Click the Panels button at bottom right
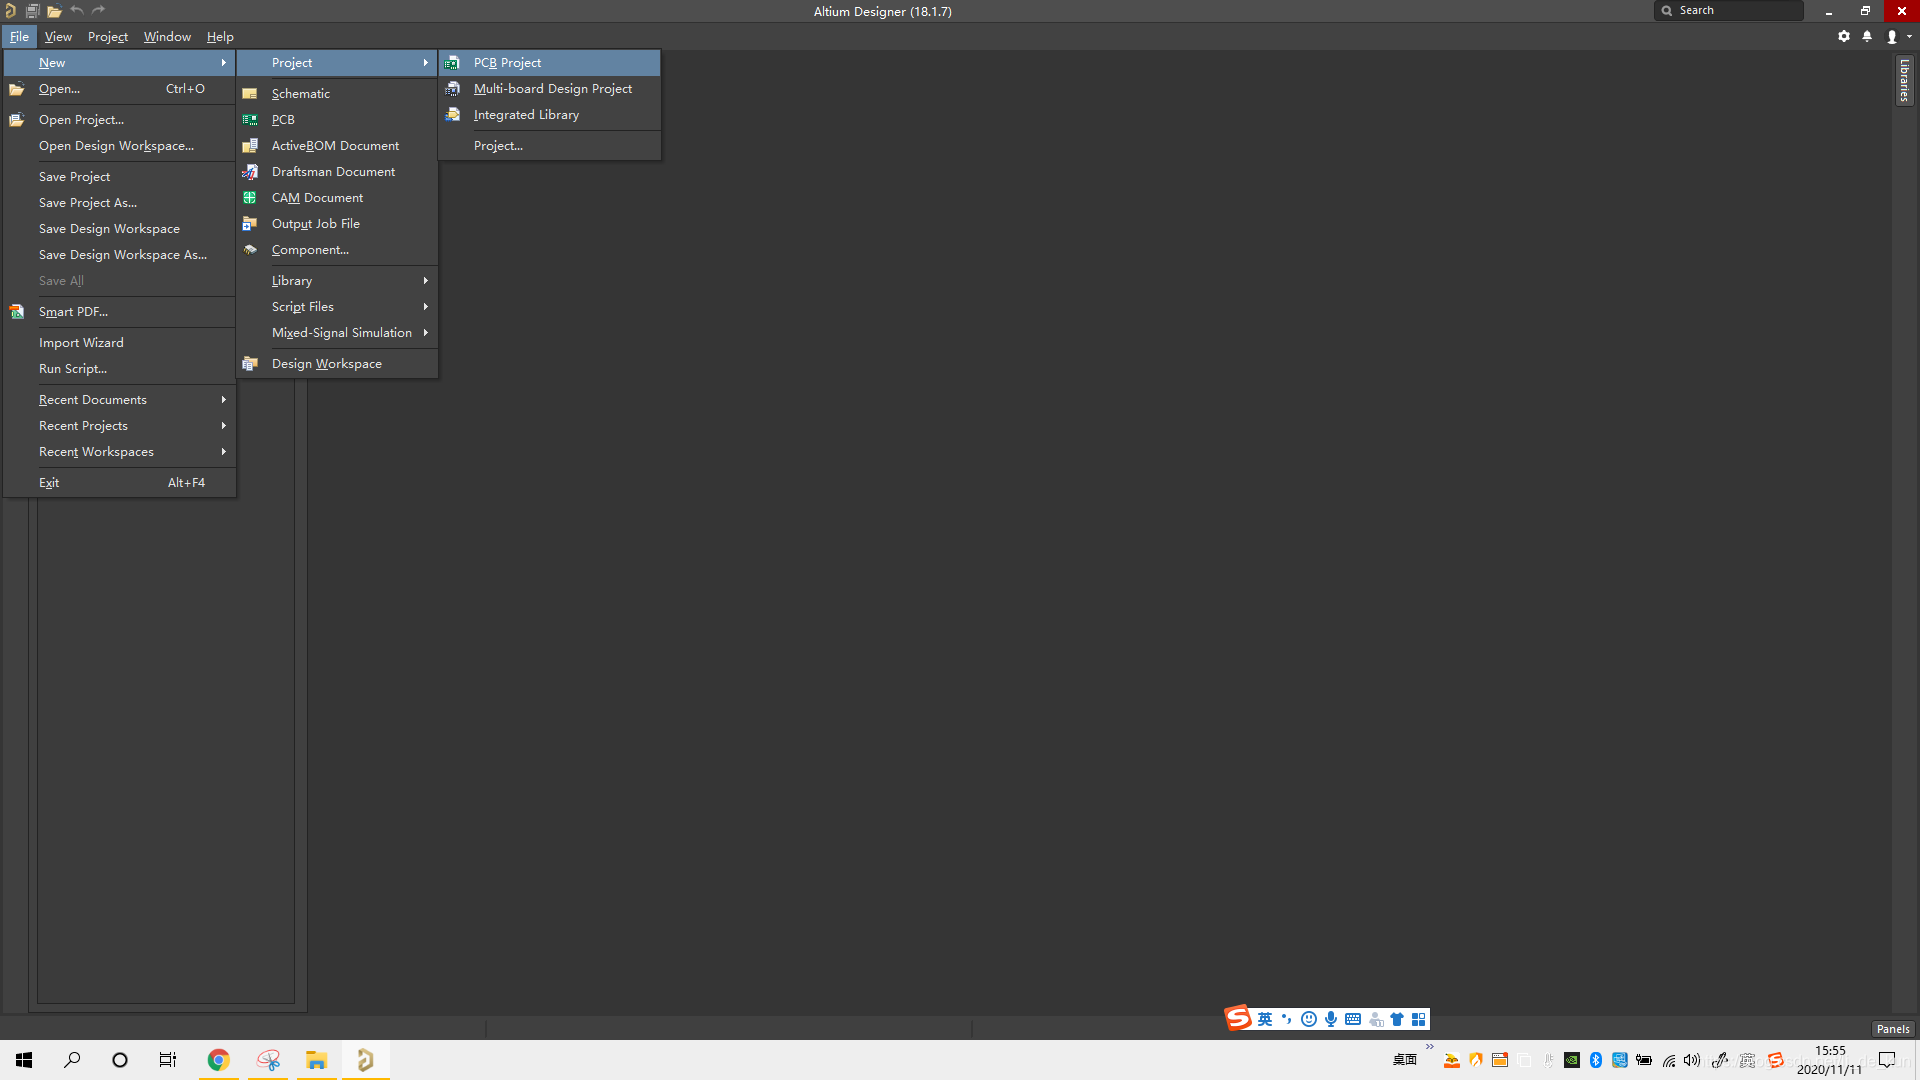The height and width of the screenshot is (1080, 1920). [1892, 1029]
